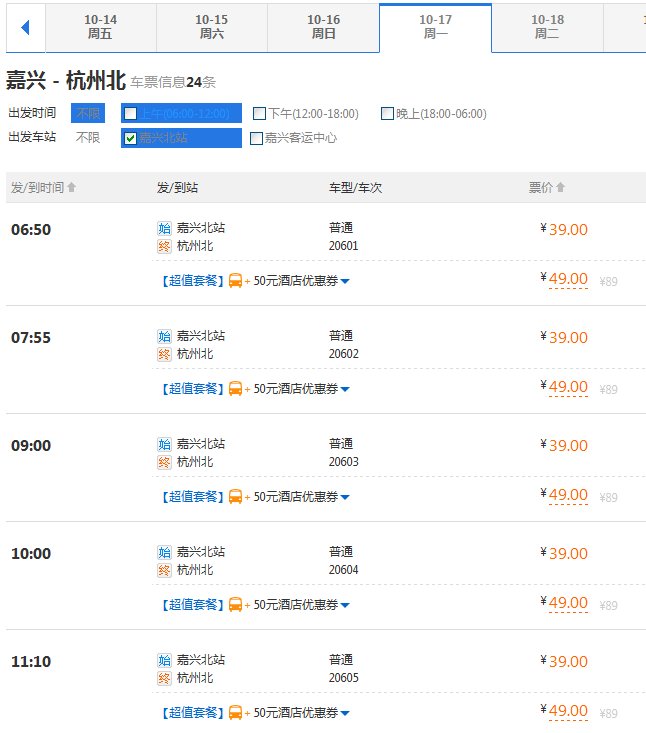The image size is (646, 733).
Task: Click start-station icon for 10:00 bus
Action: coord(164,552)
